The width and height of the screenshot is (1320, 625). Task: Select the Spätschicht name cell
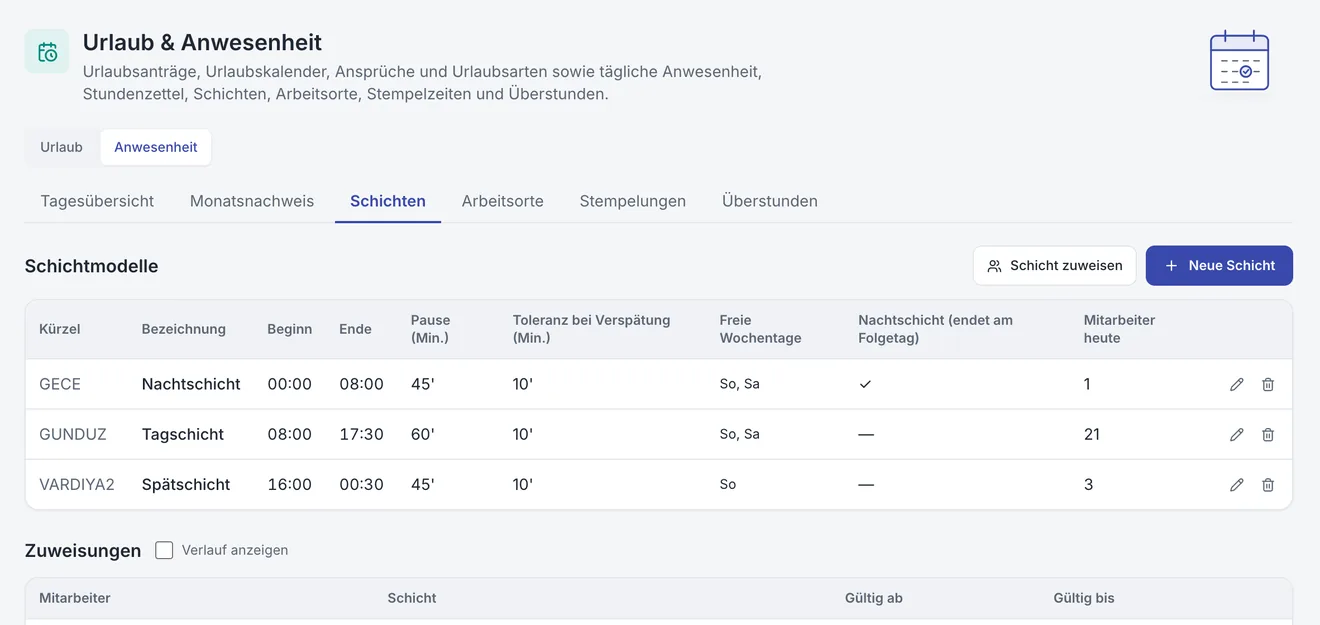click(x=186, y=484)
